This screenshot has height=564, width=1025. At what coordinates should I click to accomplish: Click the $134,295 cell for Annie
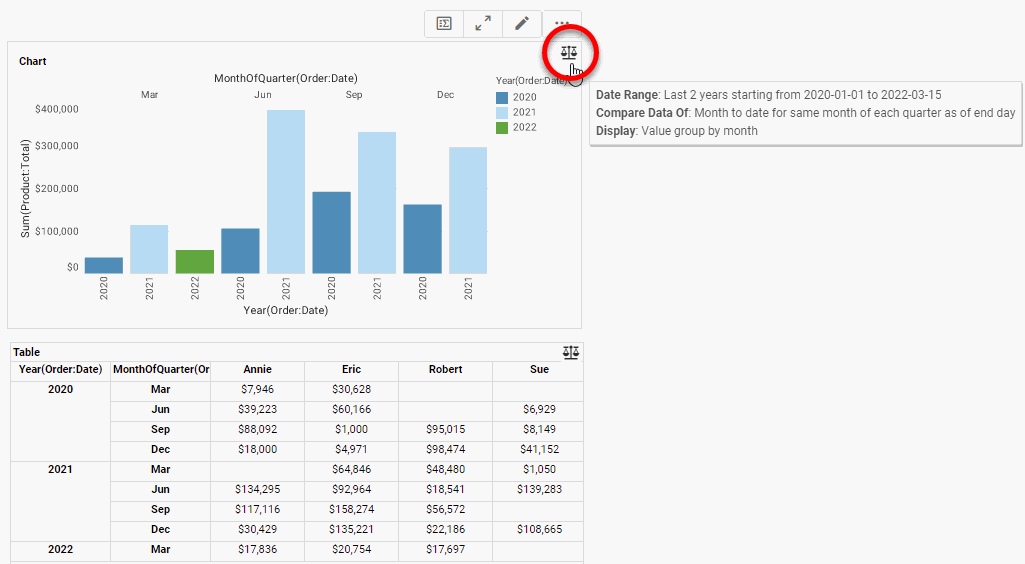(x=257, y=489)
